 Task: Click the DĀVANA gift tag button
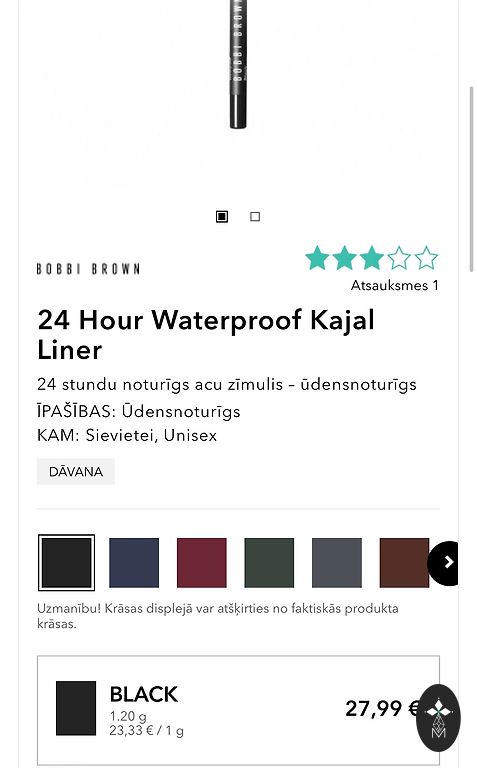tap(76, 472)
